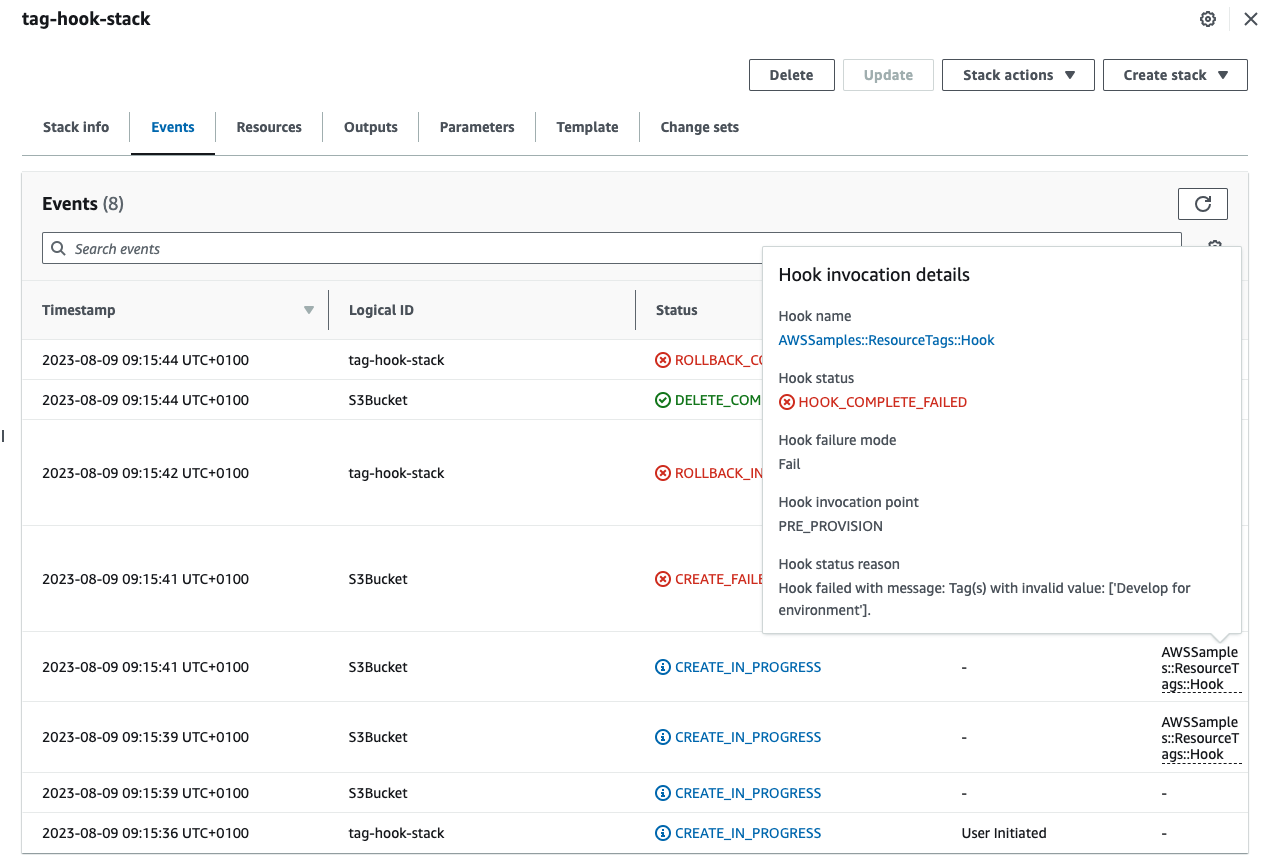Click the HOOK_COMPLETE_FAILED error icon
Viewport: 1267px width, 866px height.
click(x=787, y=402)
